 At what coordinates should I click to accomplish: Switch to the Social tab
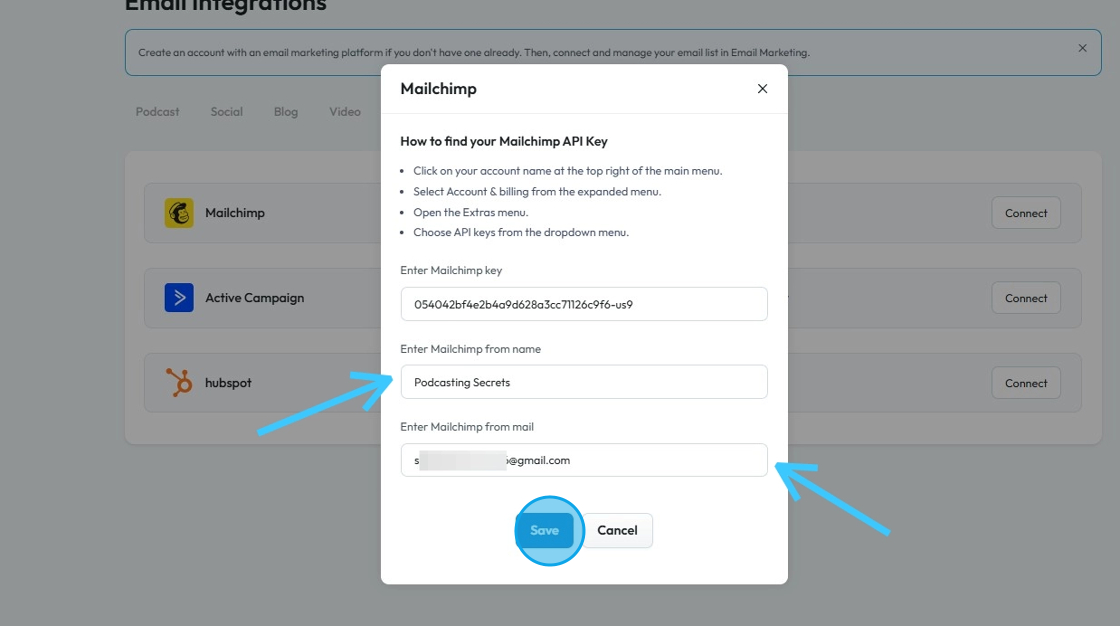[226, 111]
